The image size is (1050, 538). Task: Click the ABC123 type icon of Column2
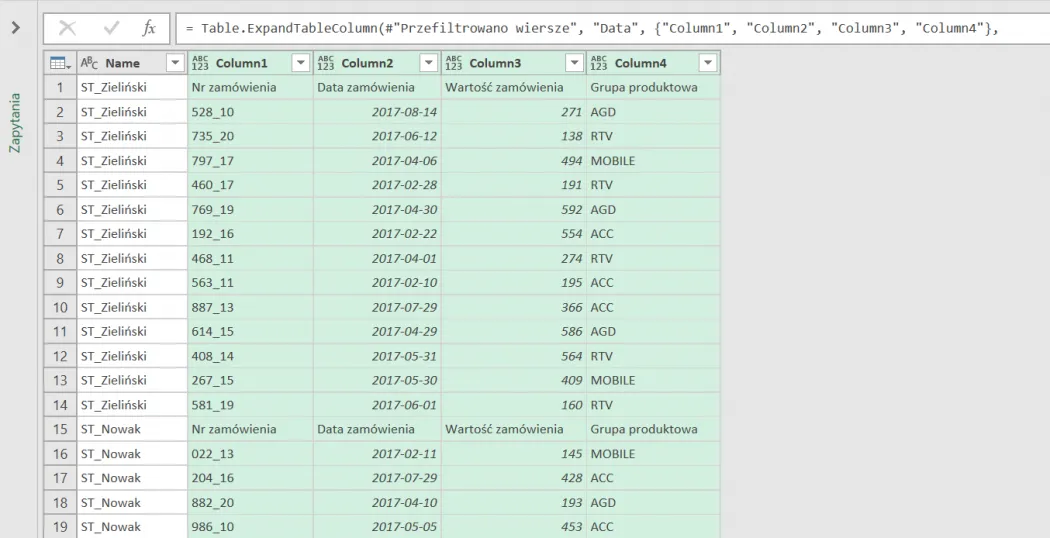pos(326,64)
